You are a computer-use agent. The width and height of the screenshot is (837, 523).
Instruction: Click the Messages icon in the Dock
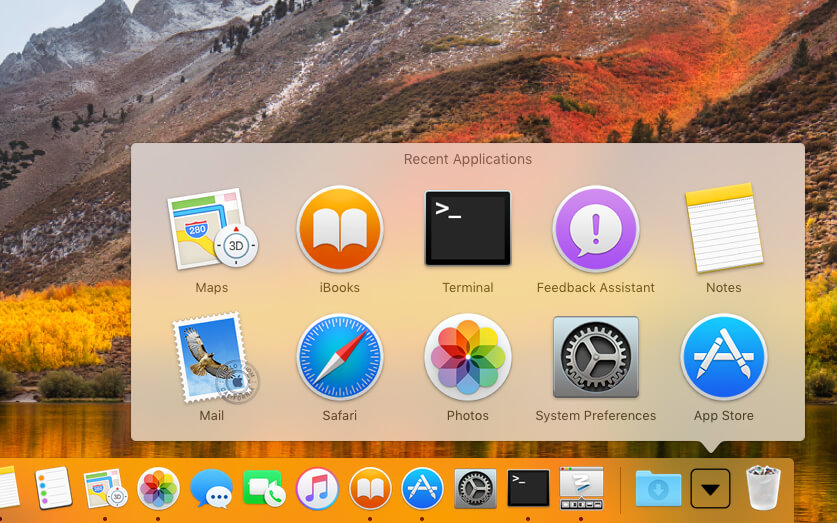point(211,489)
